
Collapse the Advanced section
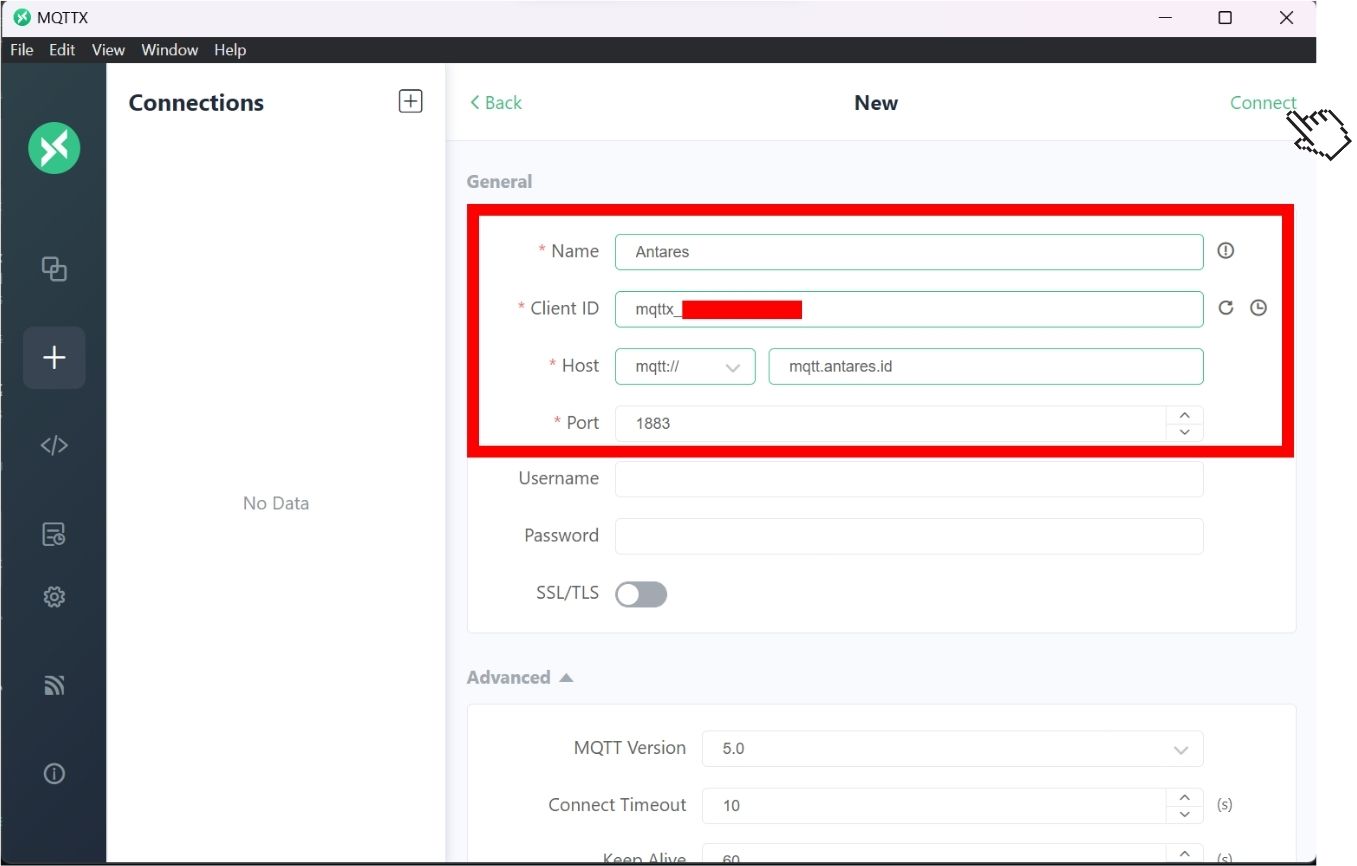(x=520, y=677)
